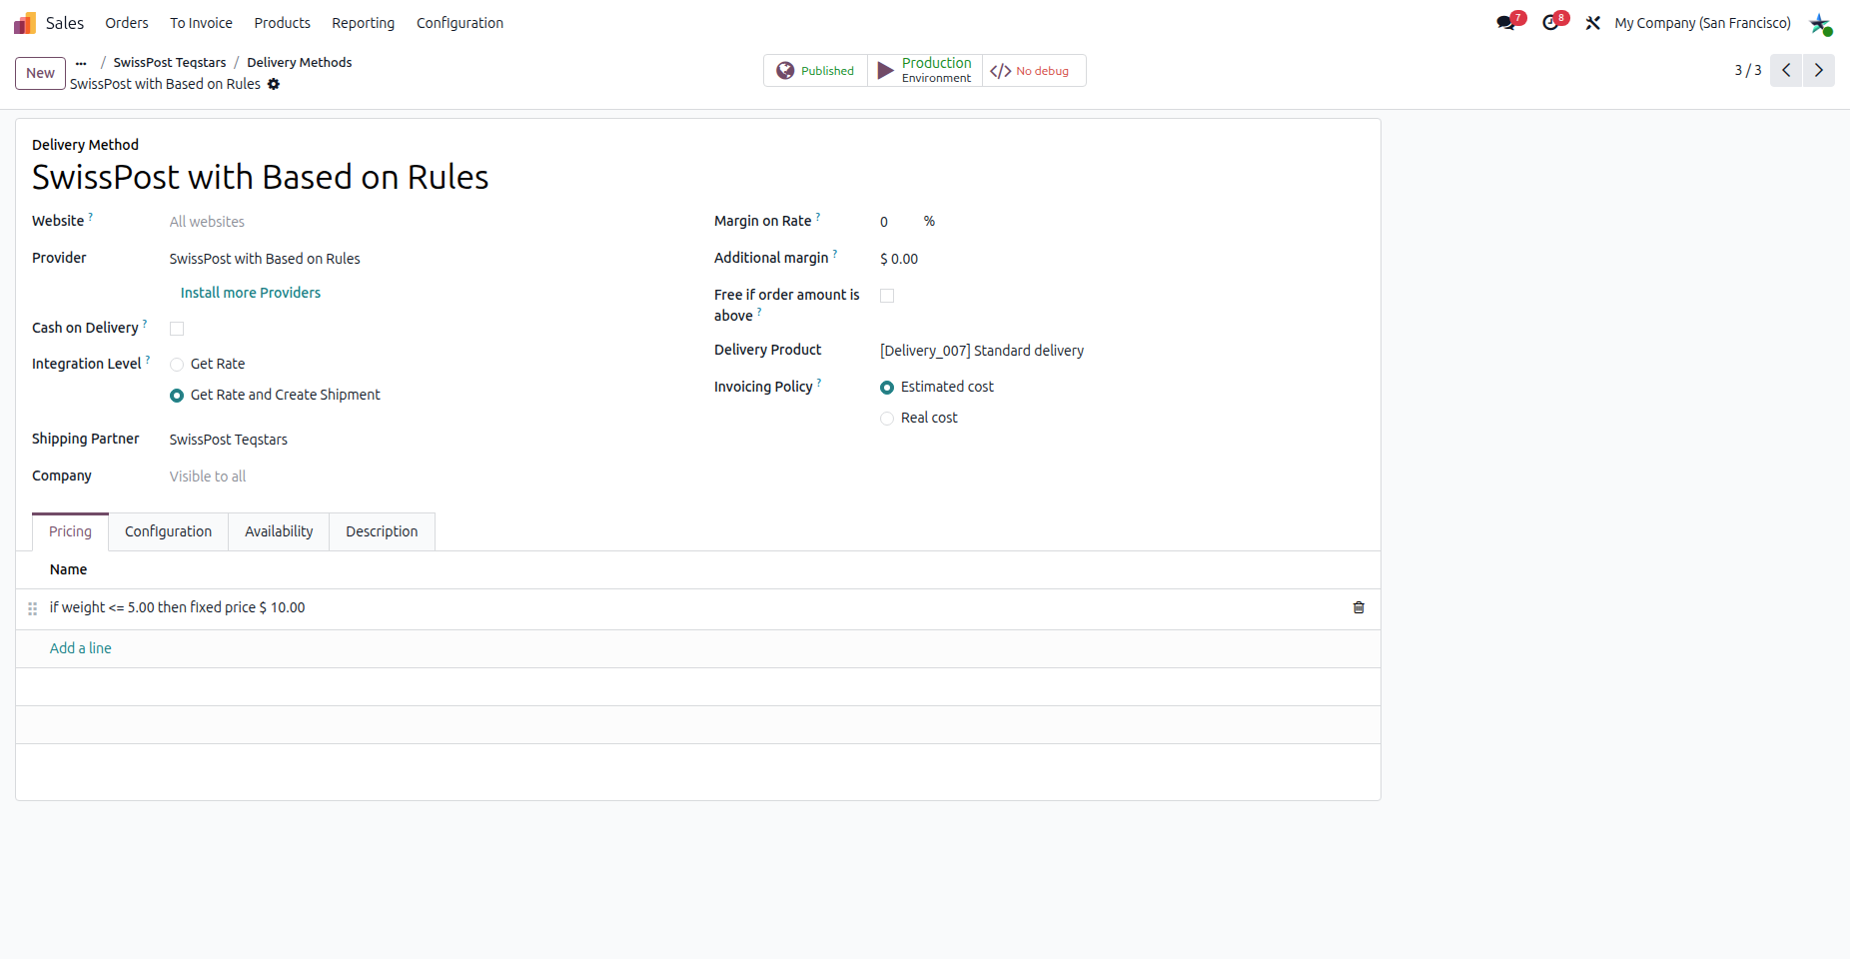
Task: Open the gear actions menu
Action: coord(274,84)
